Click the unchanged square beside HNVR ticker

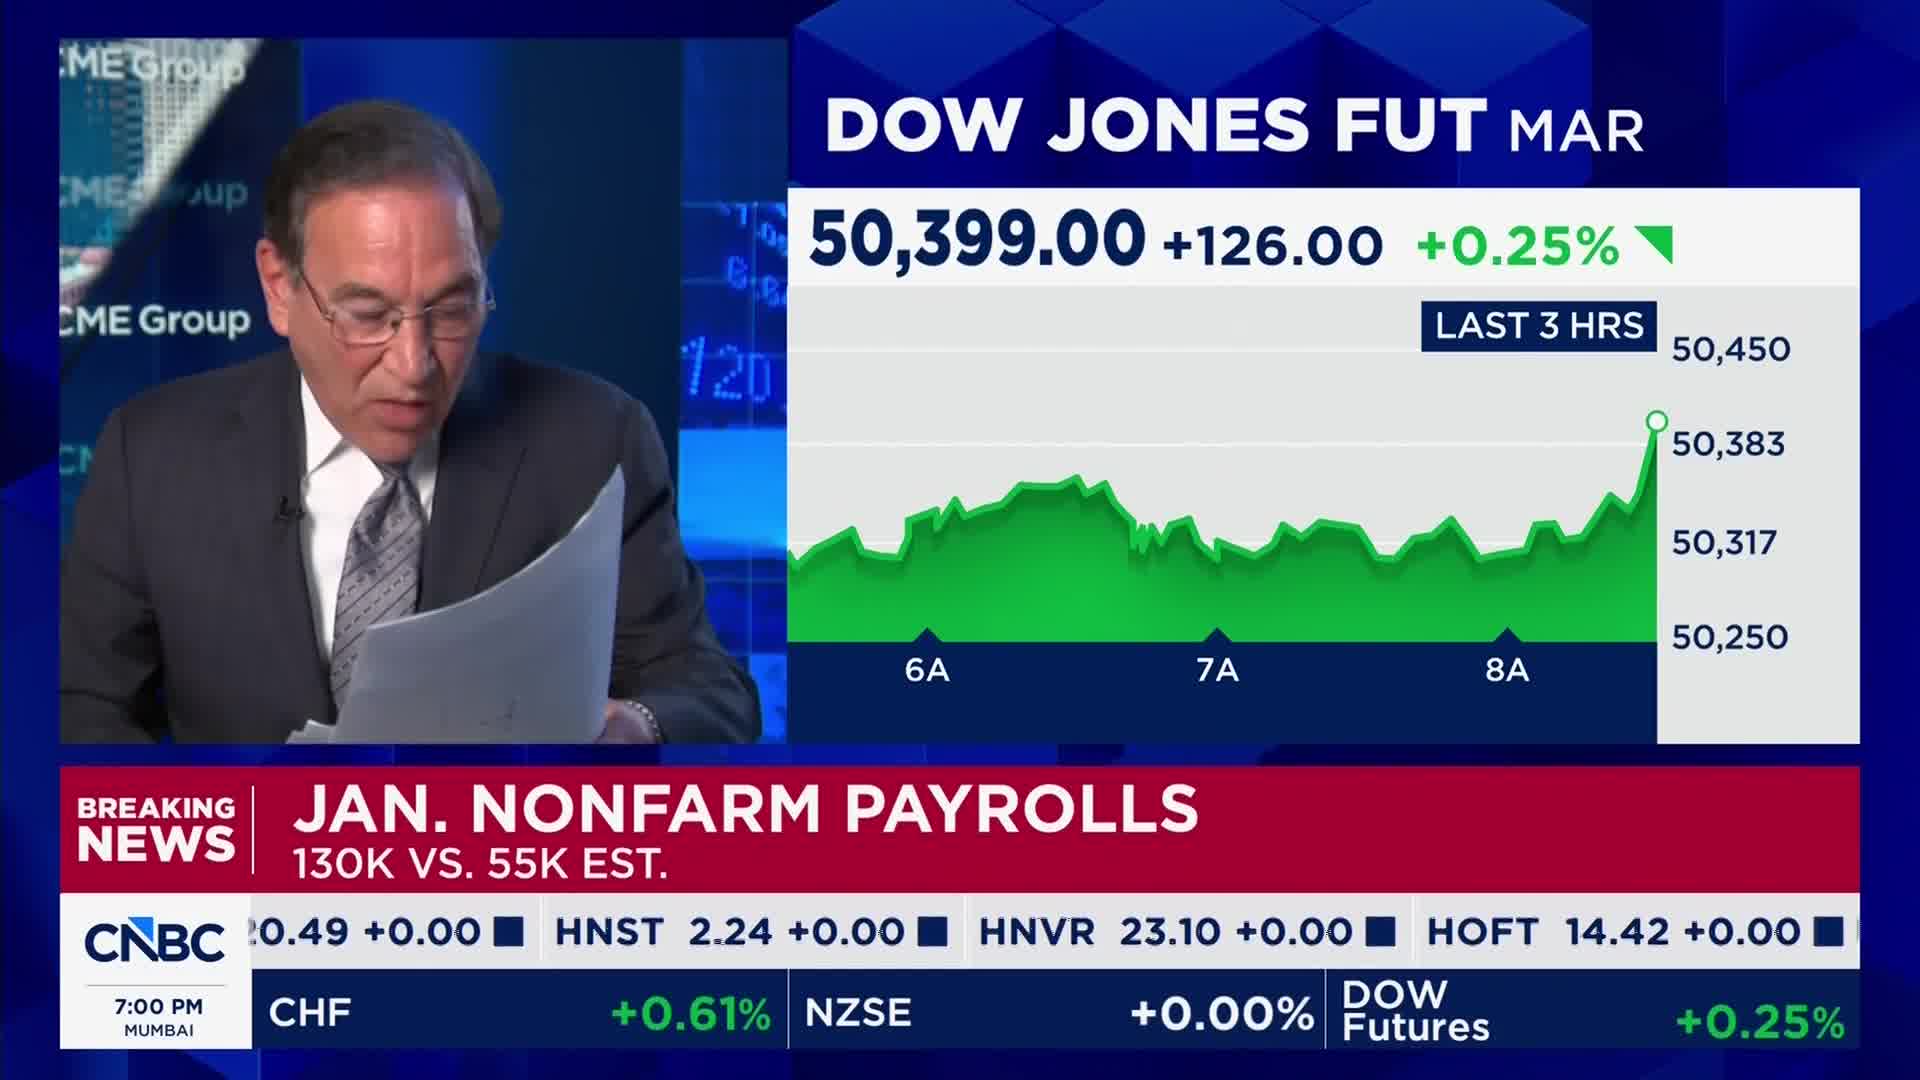[1380, 932]
